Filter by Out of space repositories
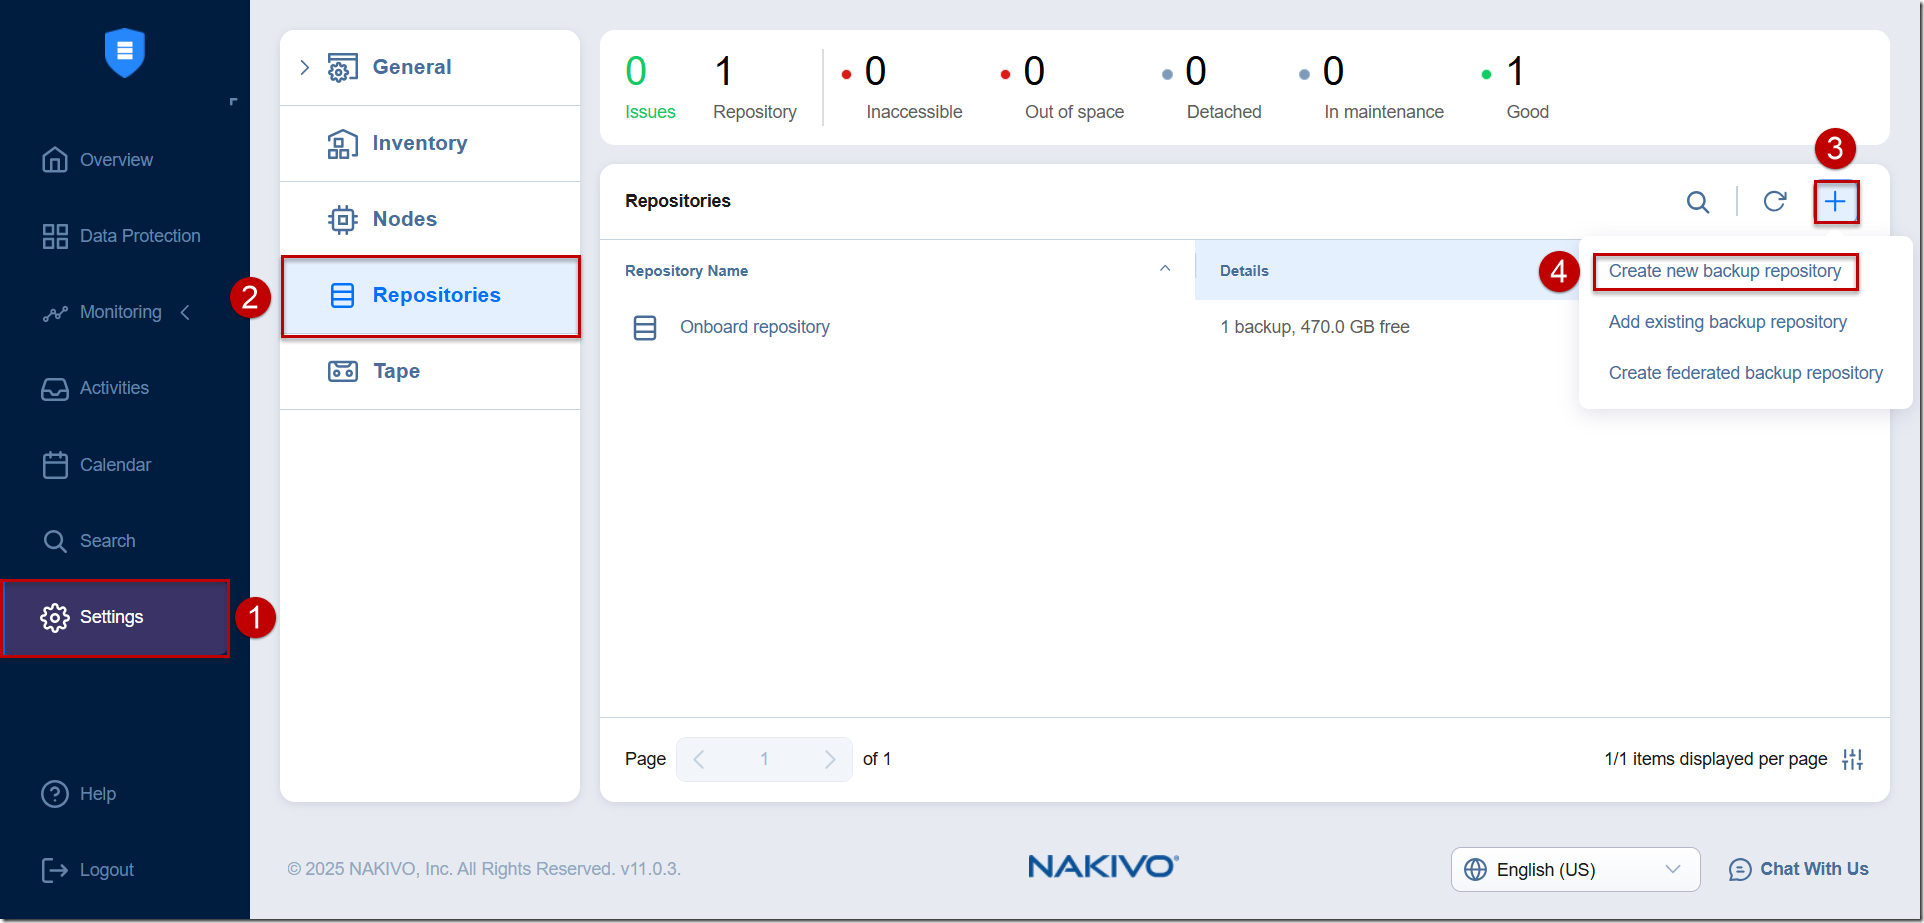Viewport: 1924px width, 923px height. coord(1062,87)
